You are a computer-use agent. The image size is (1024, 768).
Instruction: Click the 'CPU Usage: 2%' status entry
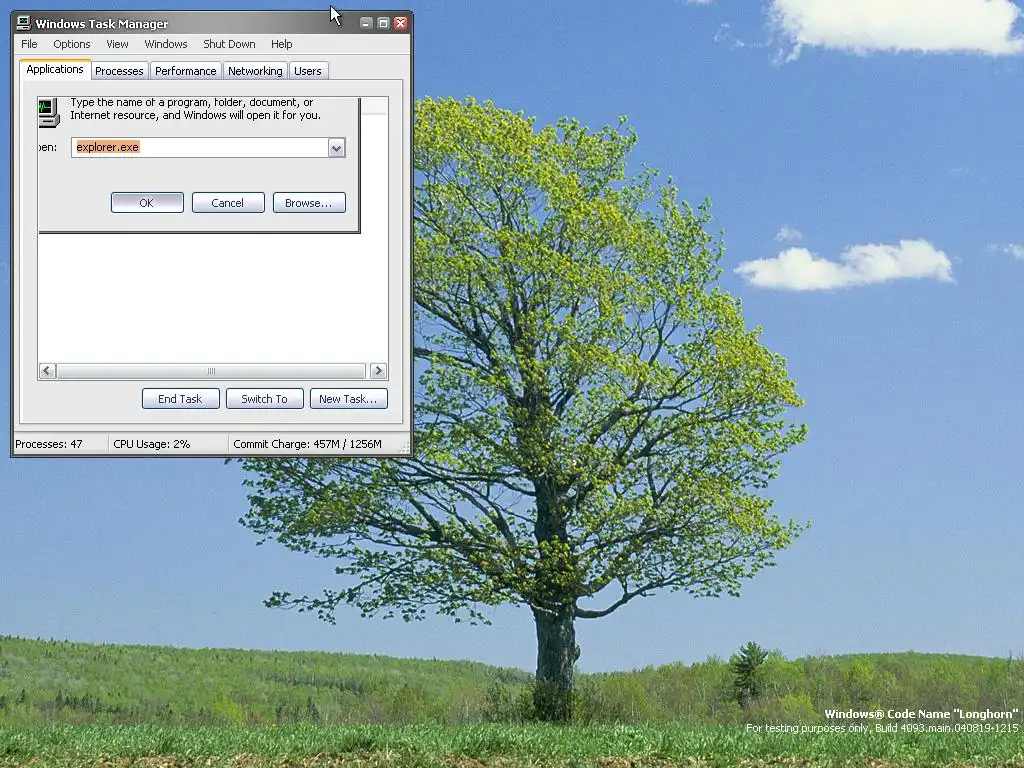point(152,444)
